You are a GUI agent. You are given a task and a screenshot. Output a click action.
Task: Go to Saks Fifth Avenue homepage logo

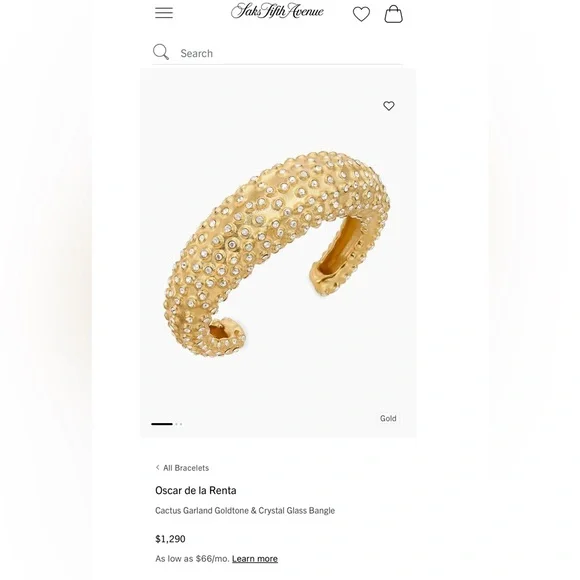click(x=277, y=11)
